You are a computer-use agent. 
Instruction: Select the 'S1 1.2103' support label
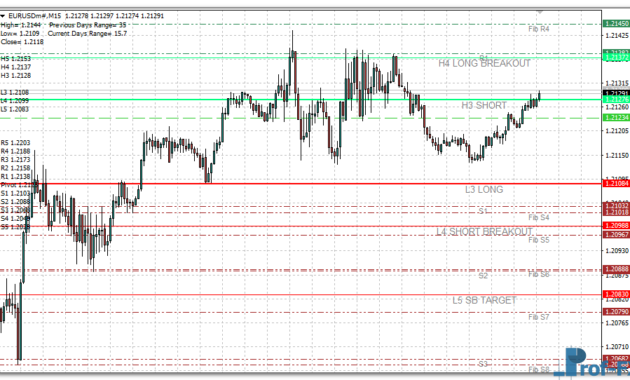15,194
